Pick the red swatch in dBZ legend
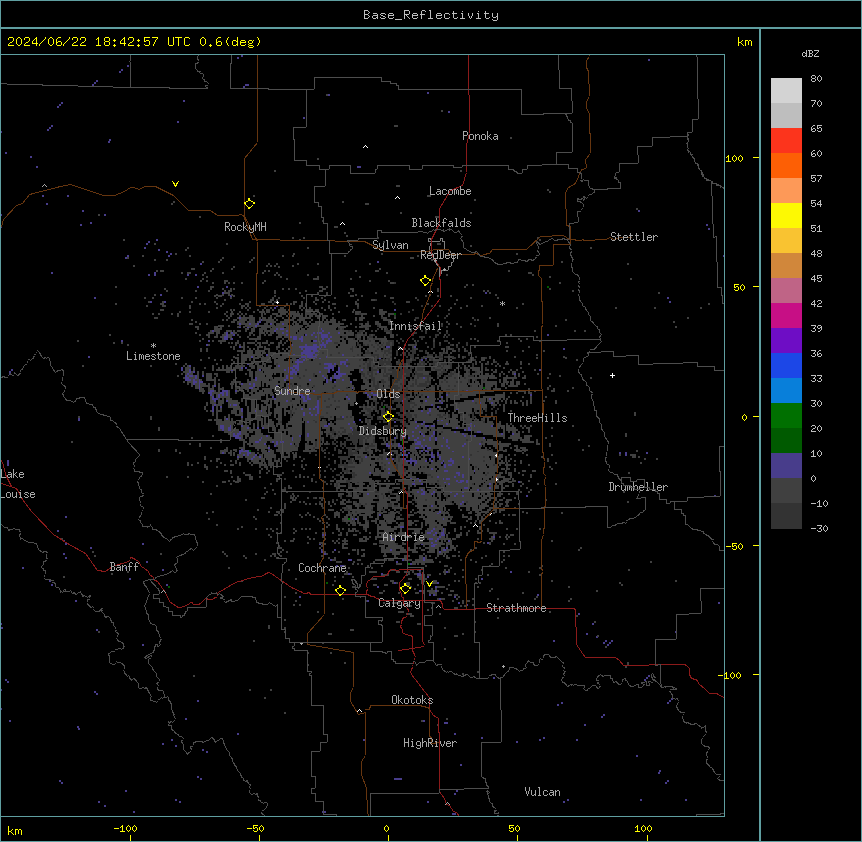The image size is (862, 842). click(x=786, y=140)
